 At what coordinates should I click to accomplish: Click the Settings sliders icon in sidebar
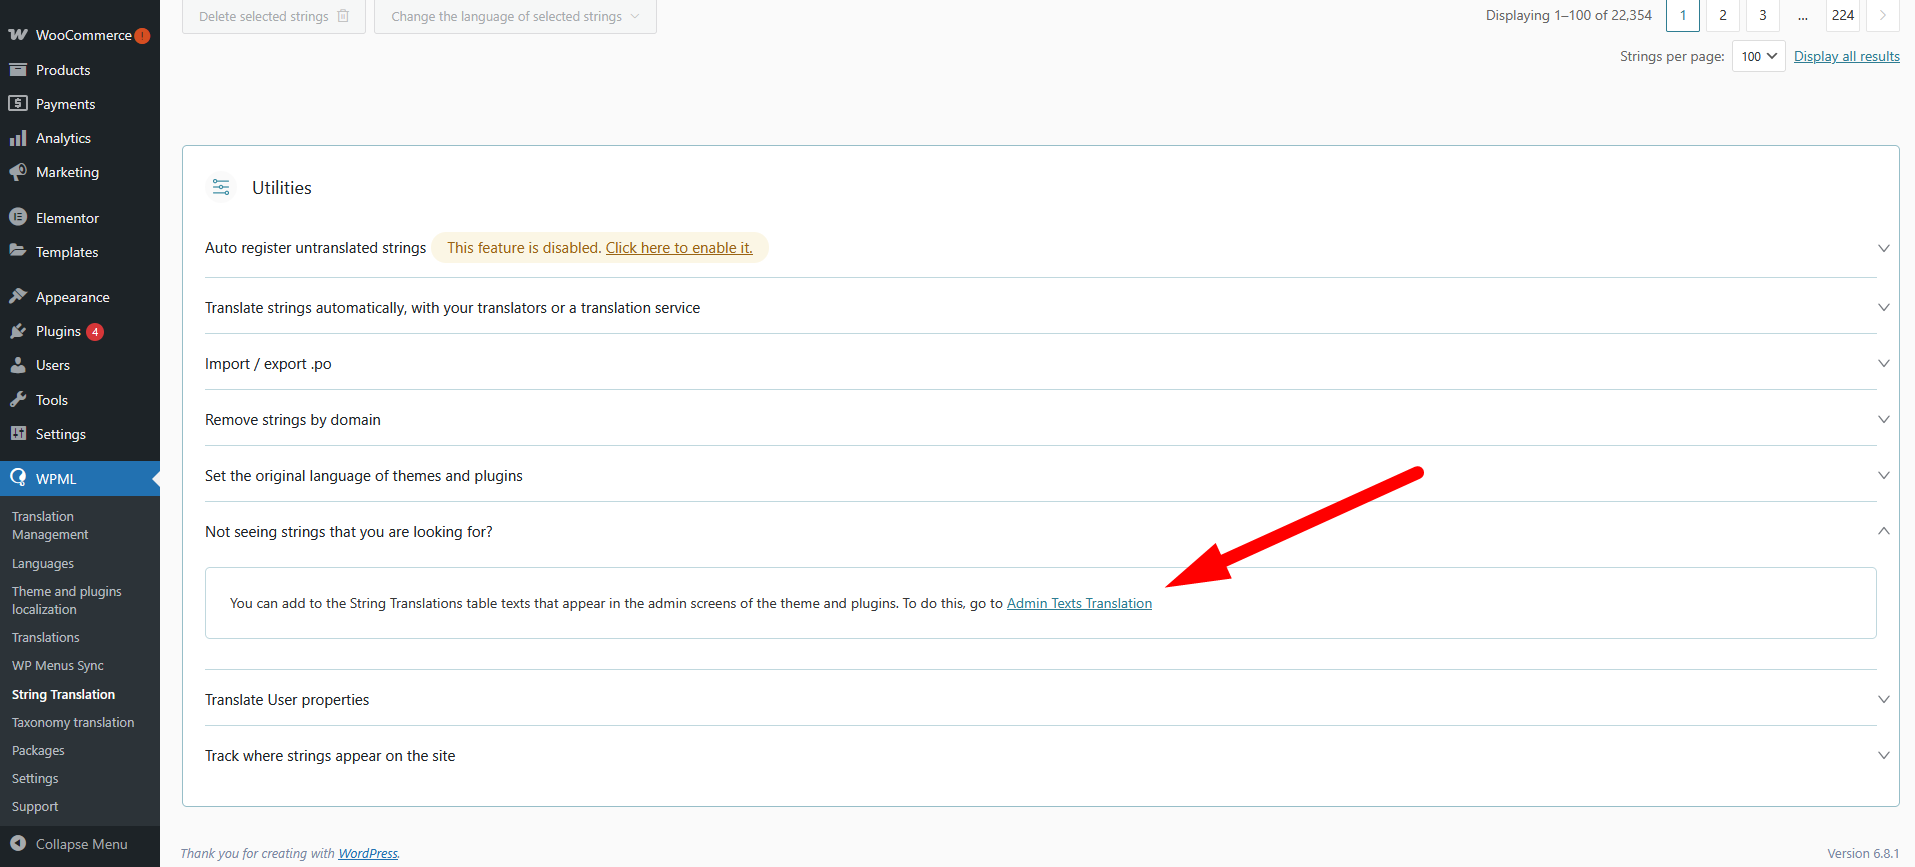[18, 433]
